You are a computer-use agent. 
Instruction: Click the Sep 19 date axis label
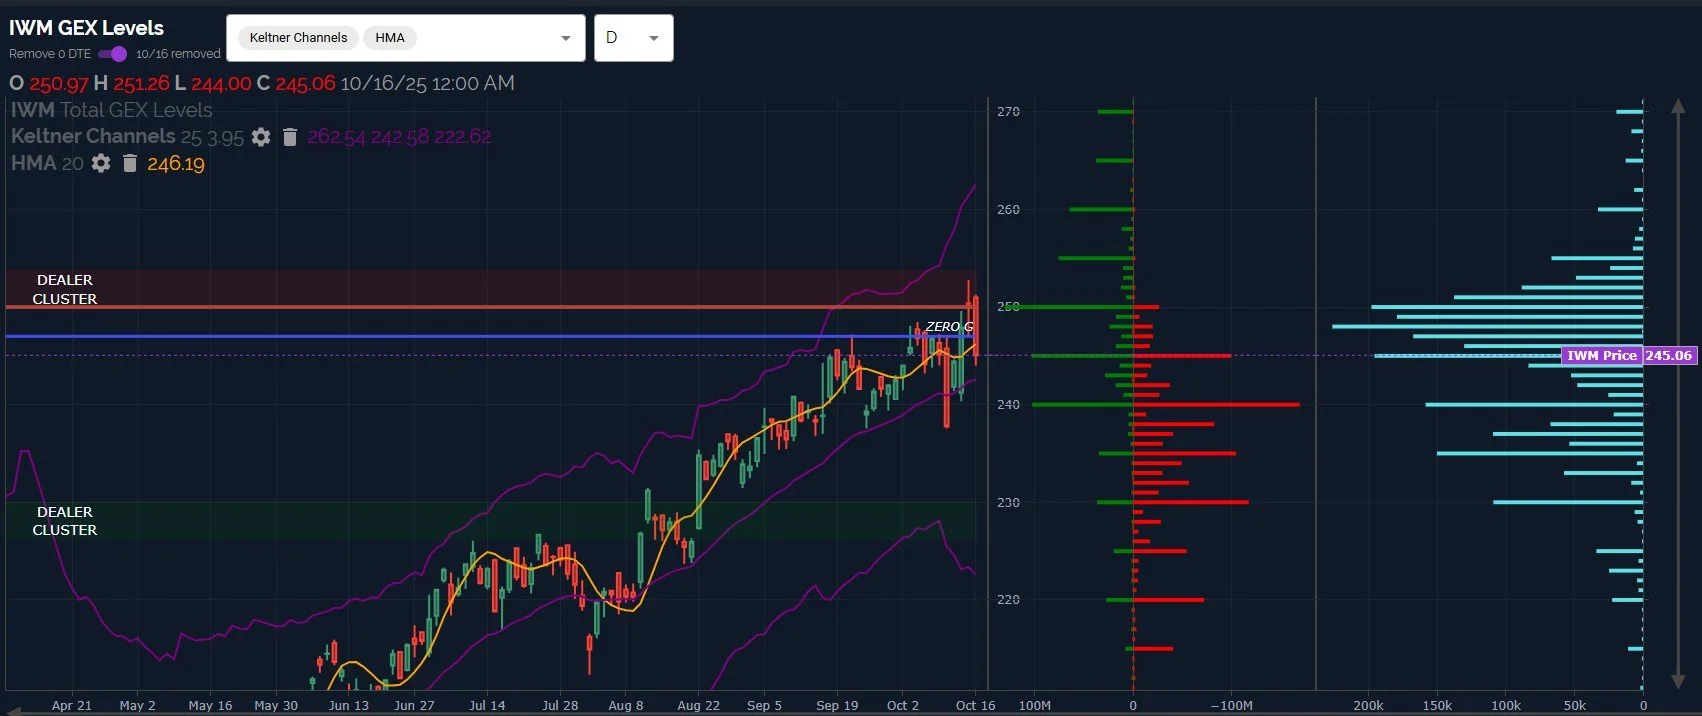[x=837, y=705]
